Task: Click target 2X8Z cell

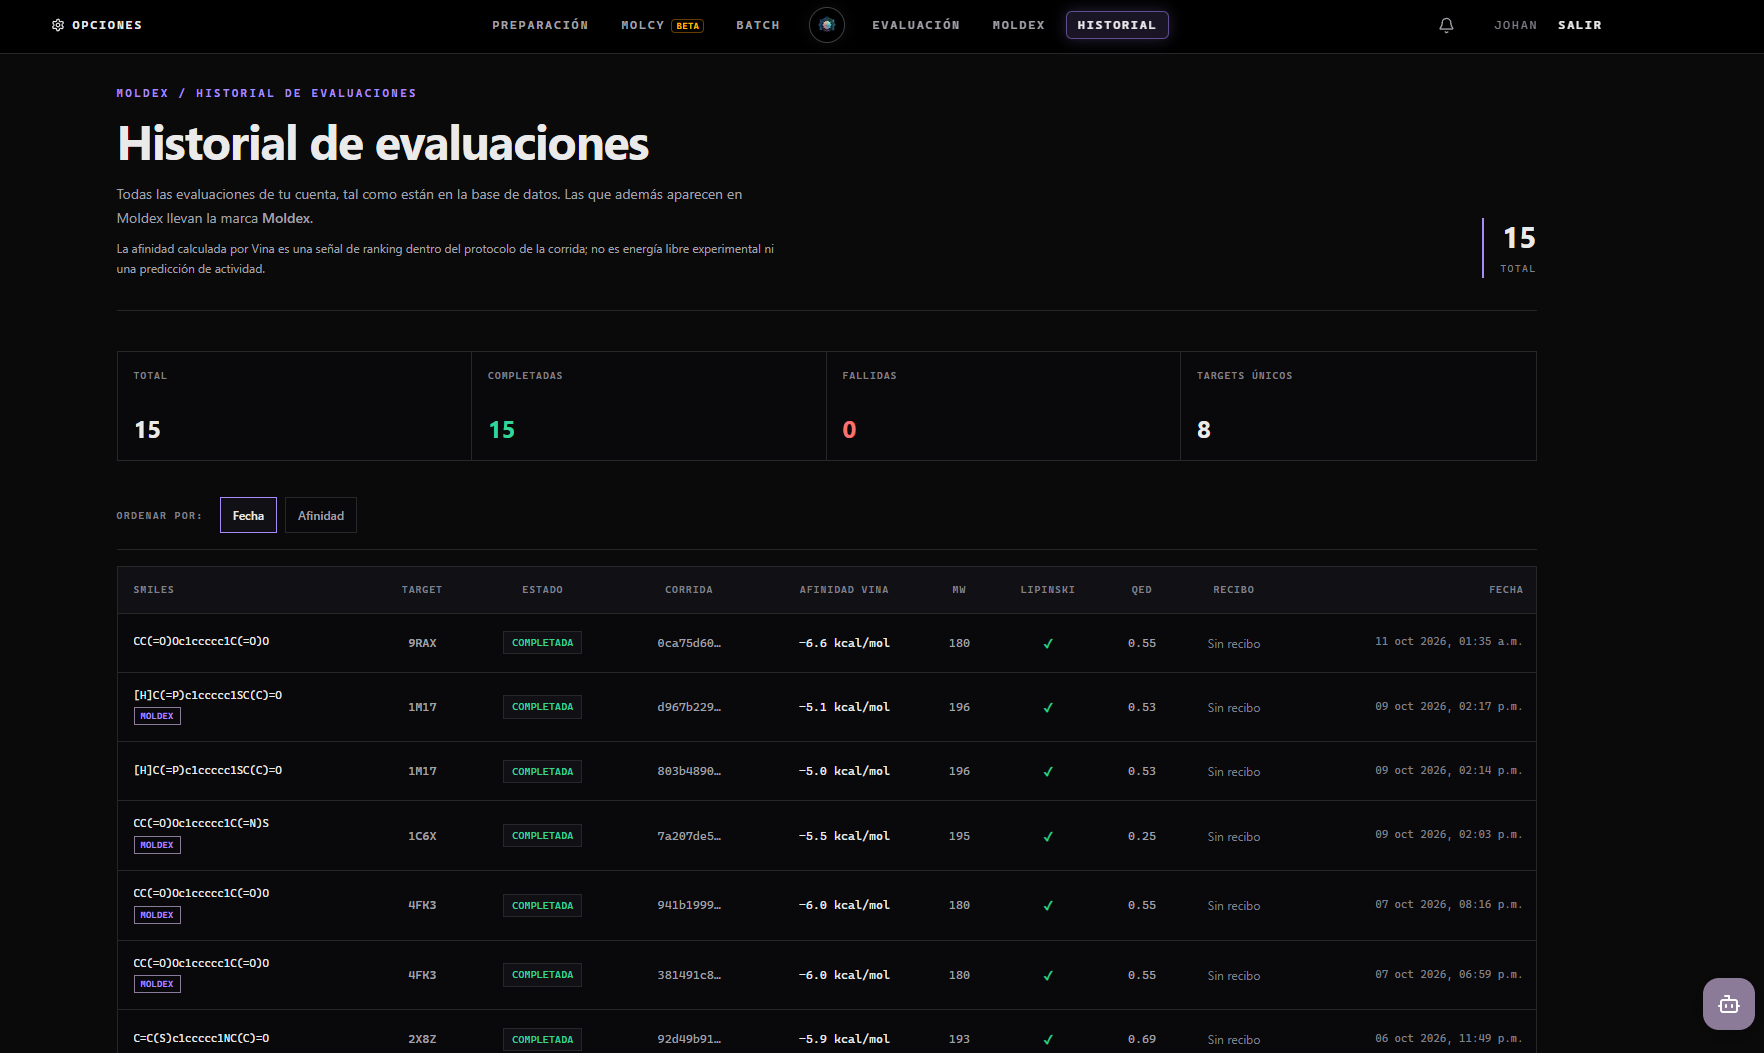Action: click(422, 1039)
